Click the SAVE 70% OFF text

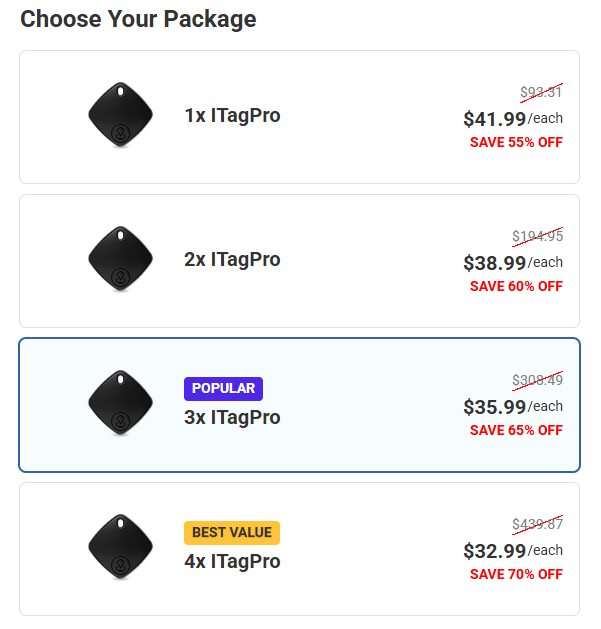click(516, 574)
